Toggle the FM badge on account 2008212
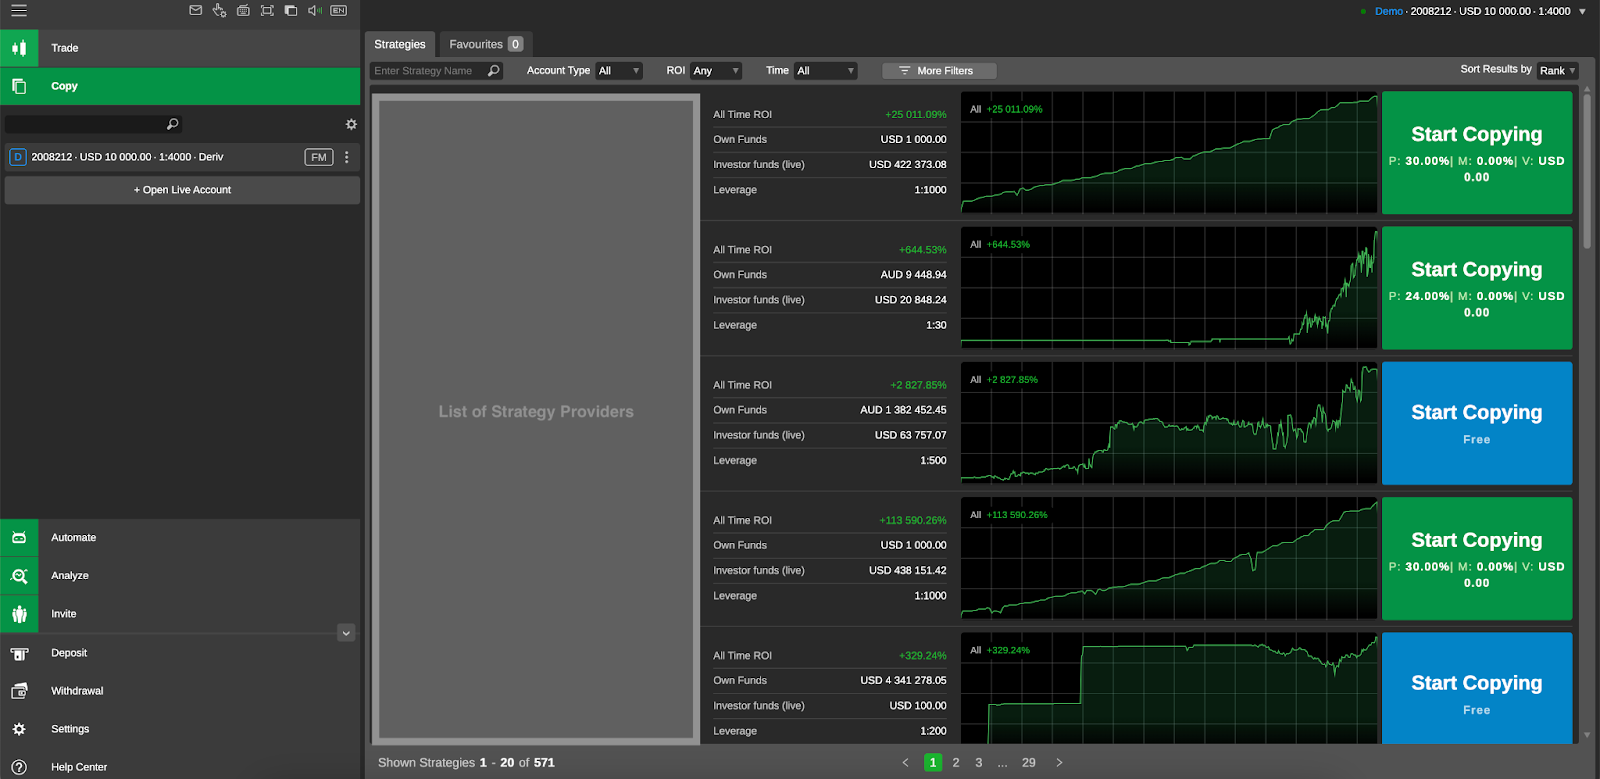 [x=318, y=157]
